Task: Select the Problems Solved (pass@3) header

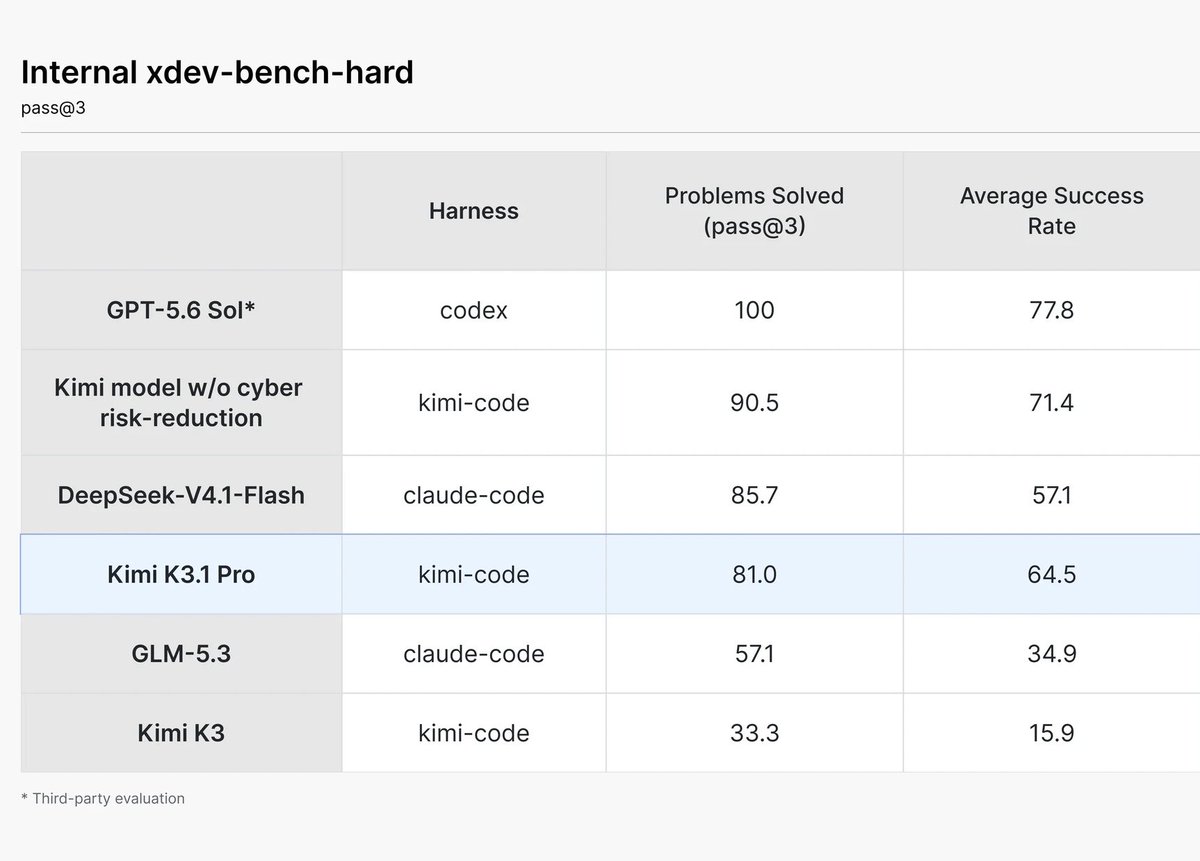Action: [754, 211]
